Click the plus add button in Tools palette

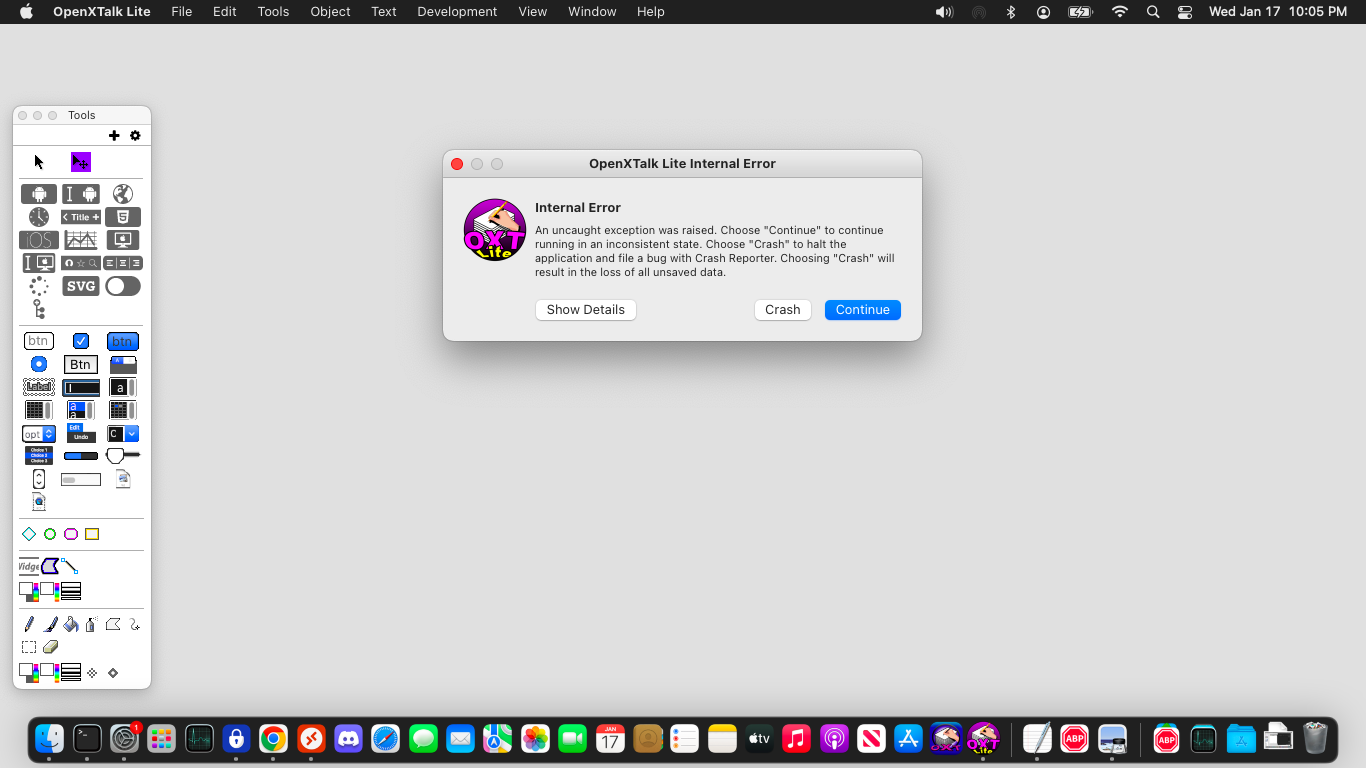pos(114,136)
